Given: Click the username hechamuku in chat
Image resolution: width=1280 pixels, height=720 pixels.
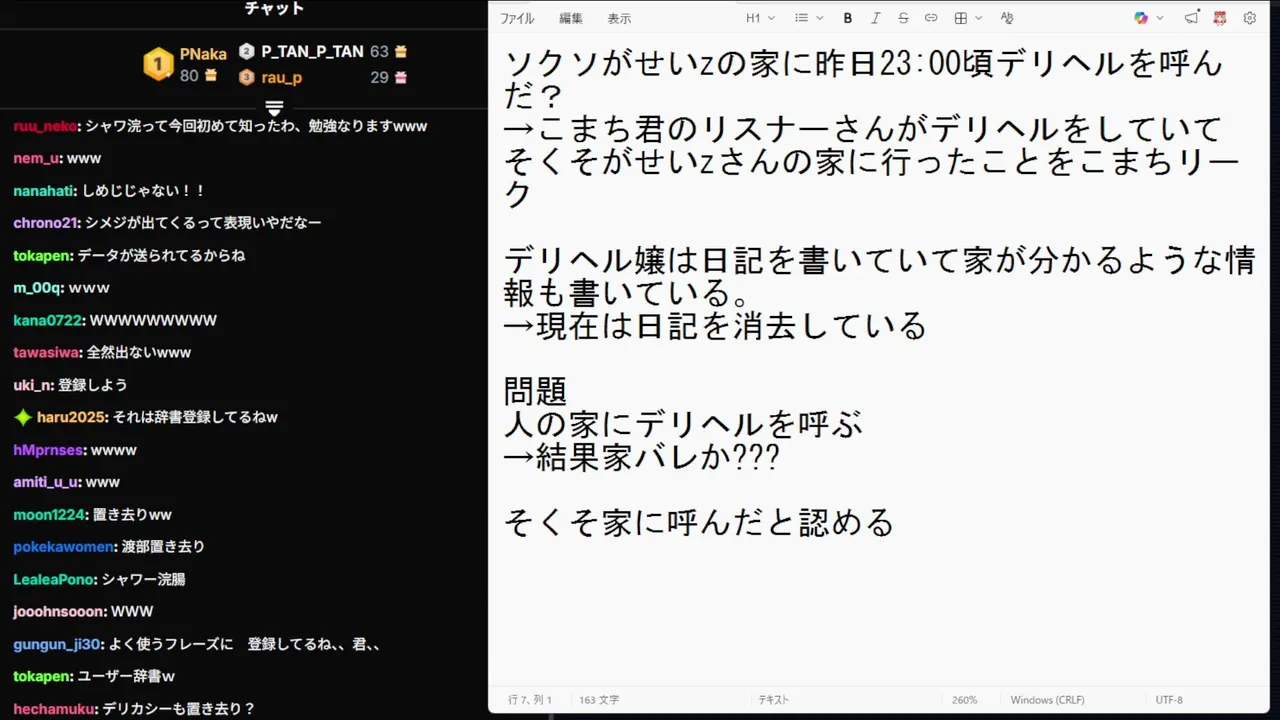Looking at the screenshot, I should click(54, 709).
